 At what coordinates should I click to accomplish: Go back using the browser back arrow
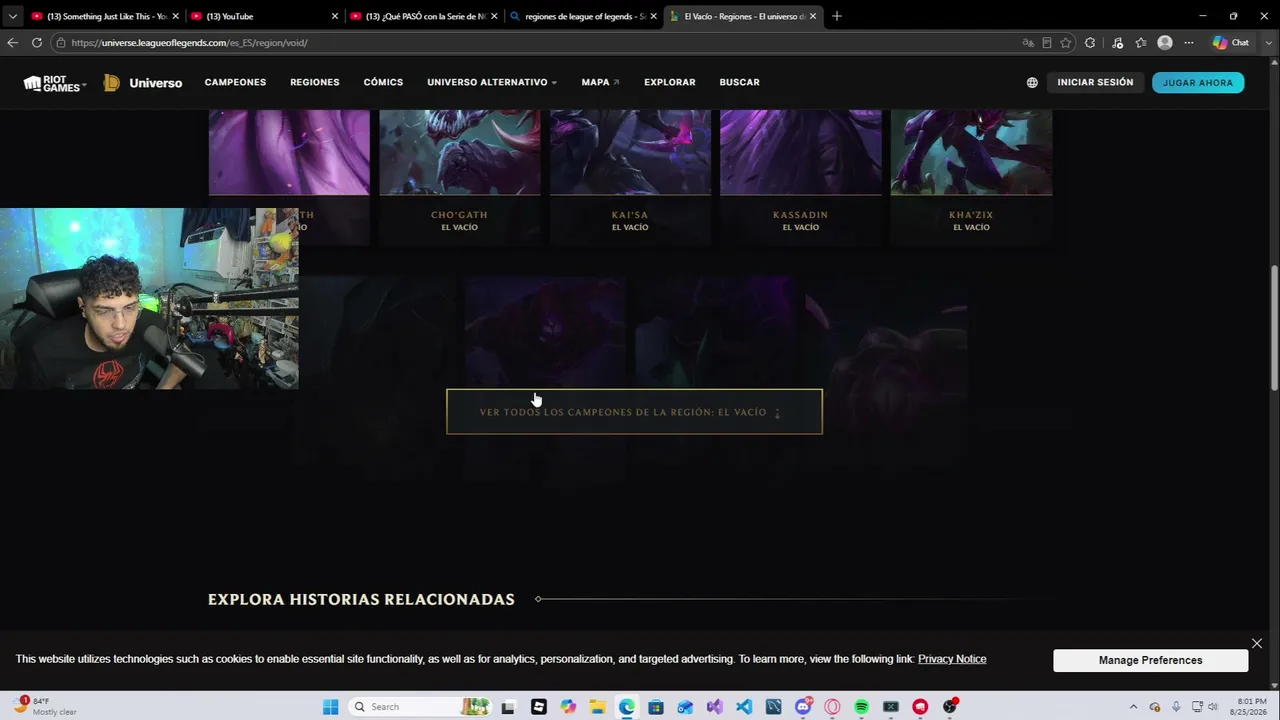(12, 43)
